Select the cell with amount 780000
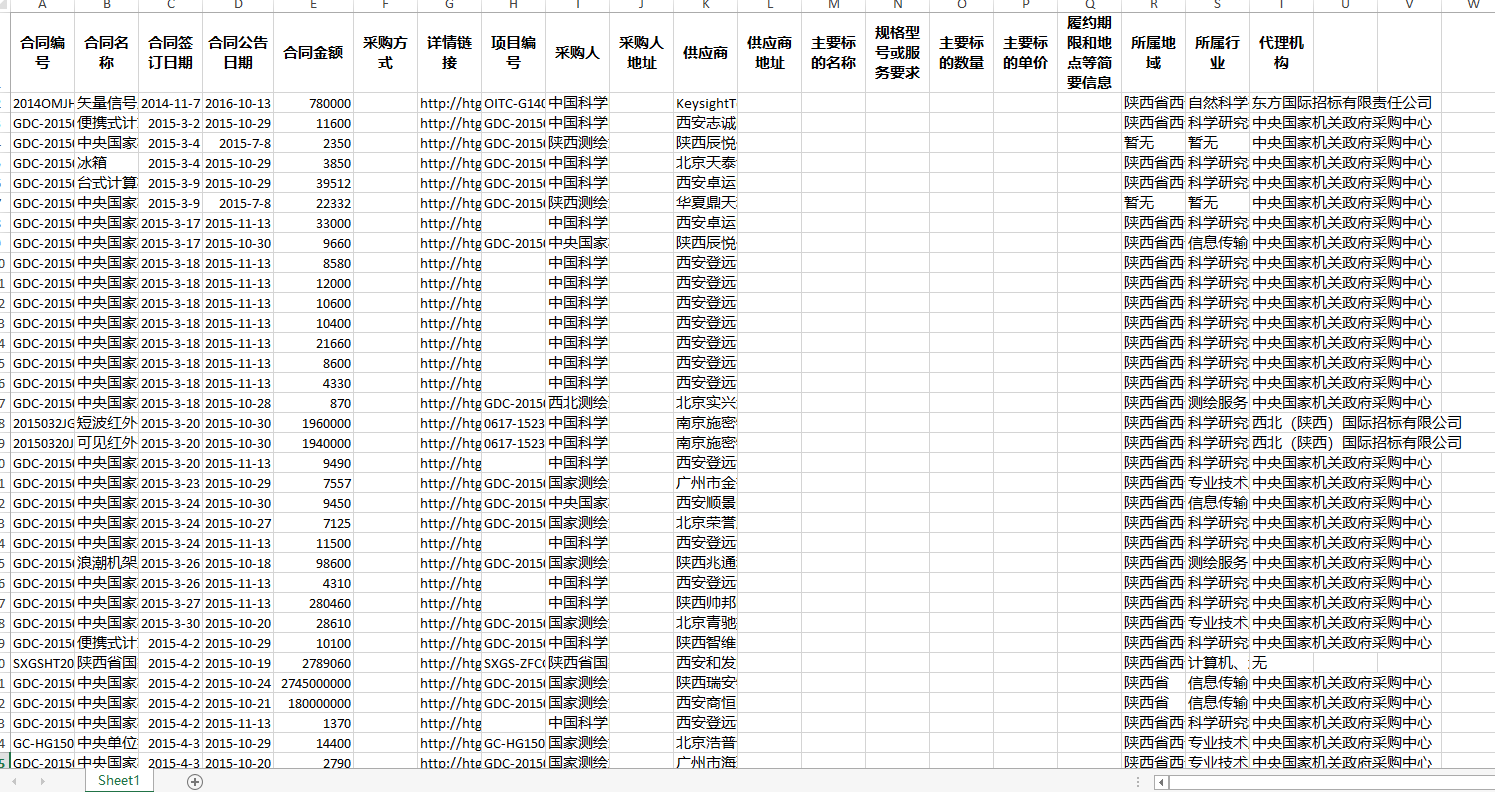The height and width of the screenshot is (792, 1495). click(x=313, y=103)
